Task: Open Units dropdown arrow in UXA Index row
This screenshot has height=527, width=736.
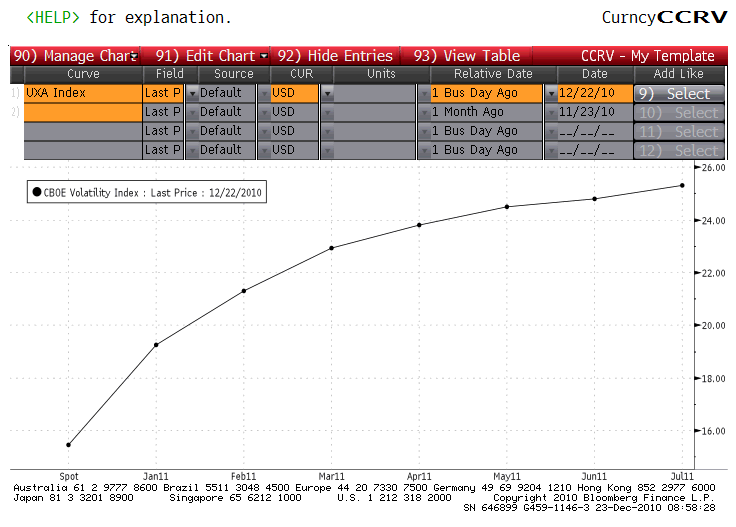Action: click(x=328, y=93)
